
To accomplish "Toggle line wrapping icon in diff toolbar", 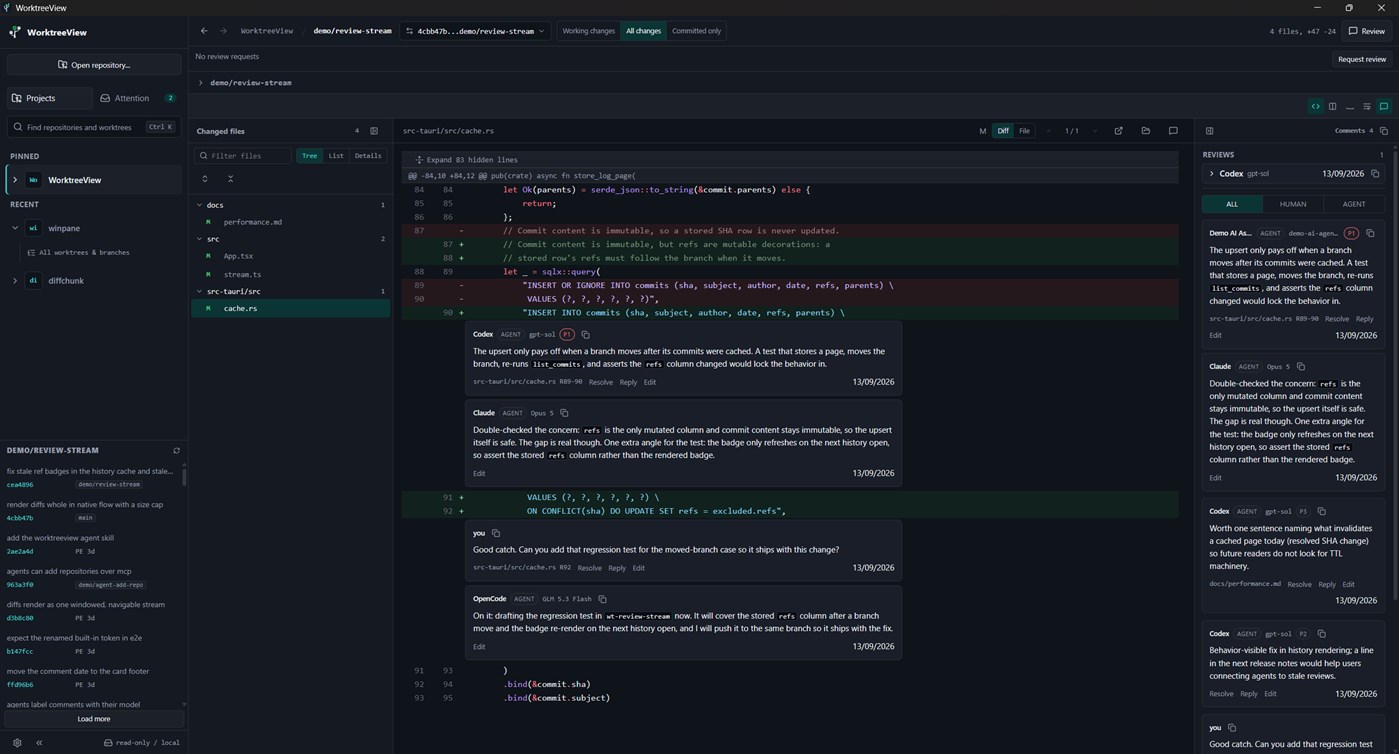I will (1367, 106).
